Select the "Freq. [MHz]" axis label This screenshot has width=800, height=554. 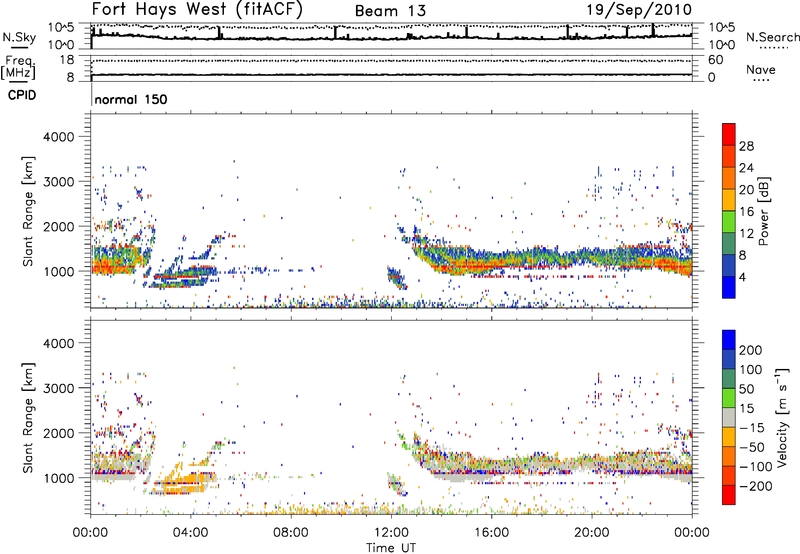(x=19, y=67)
